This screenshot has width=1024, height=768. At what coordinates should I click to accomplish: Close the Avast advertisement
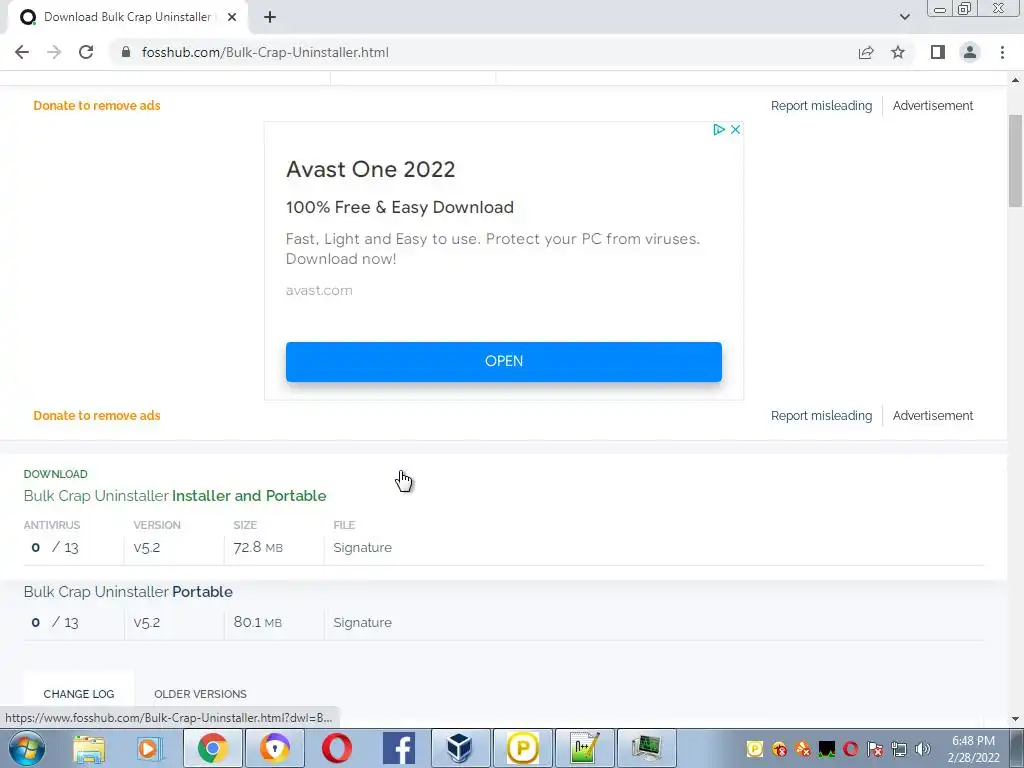[735, 129]
